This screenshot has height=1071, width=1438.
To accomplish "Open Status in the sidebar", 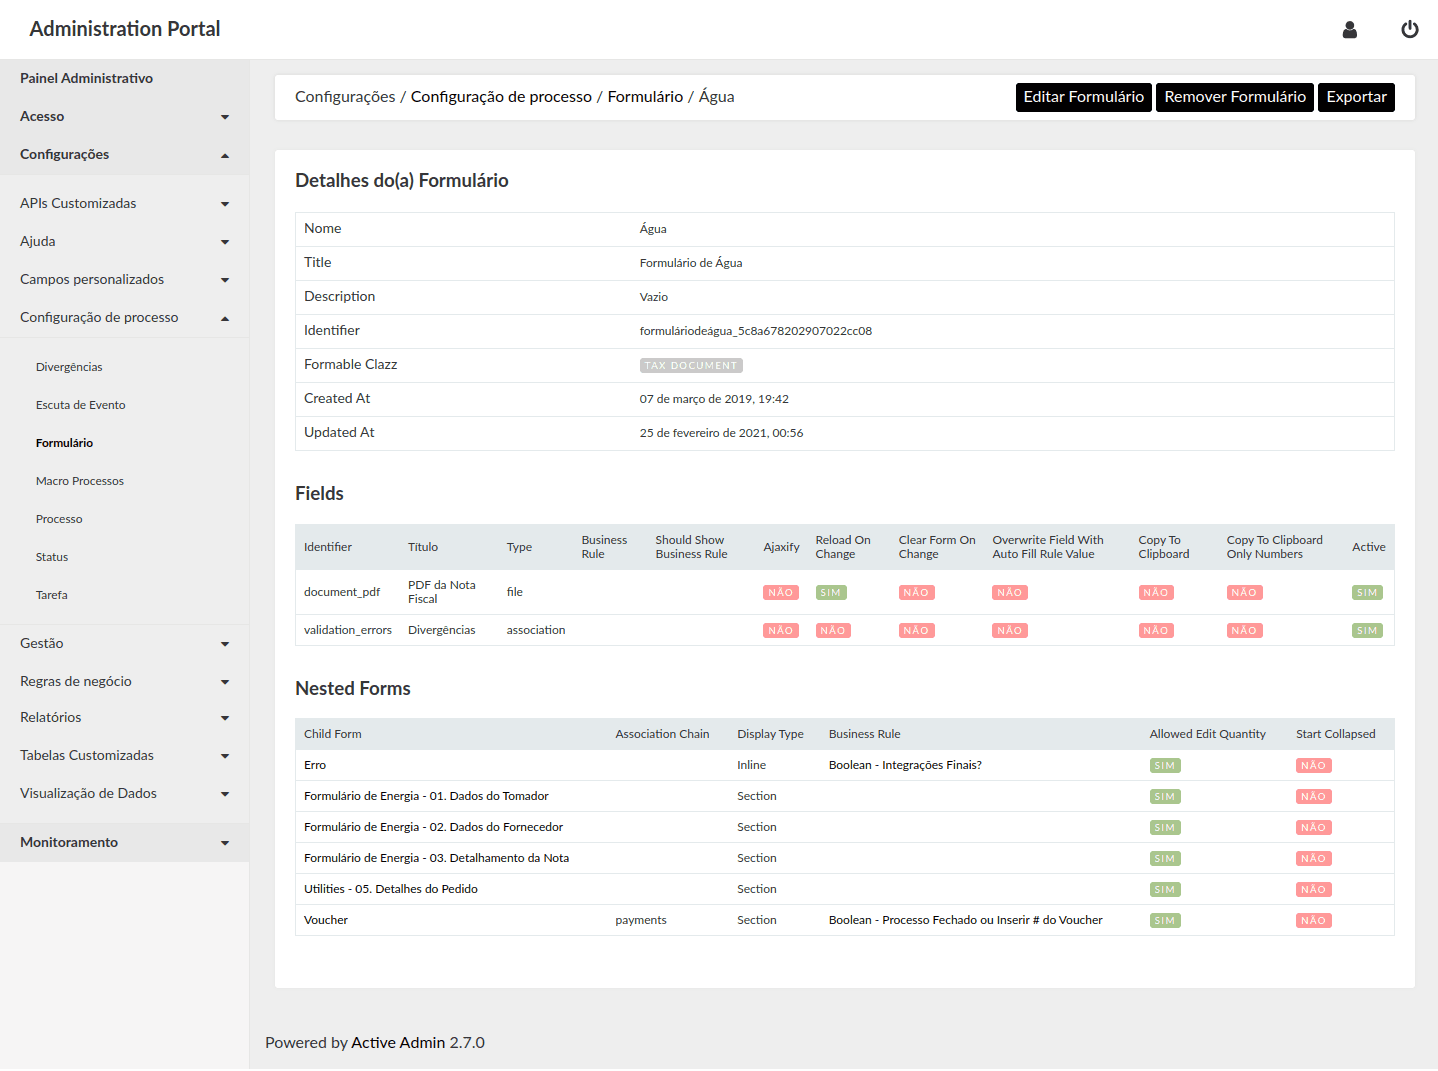I will (52, 557).
